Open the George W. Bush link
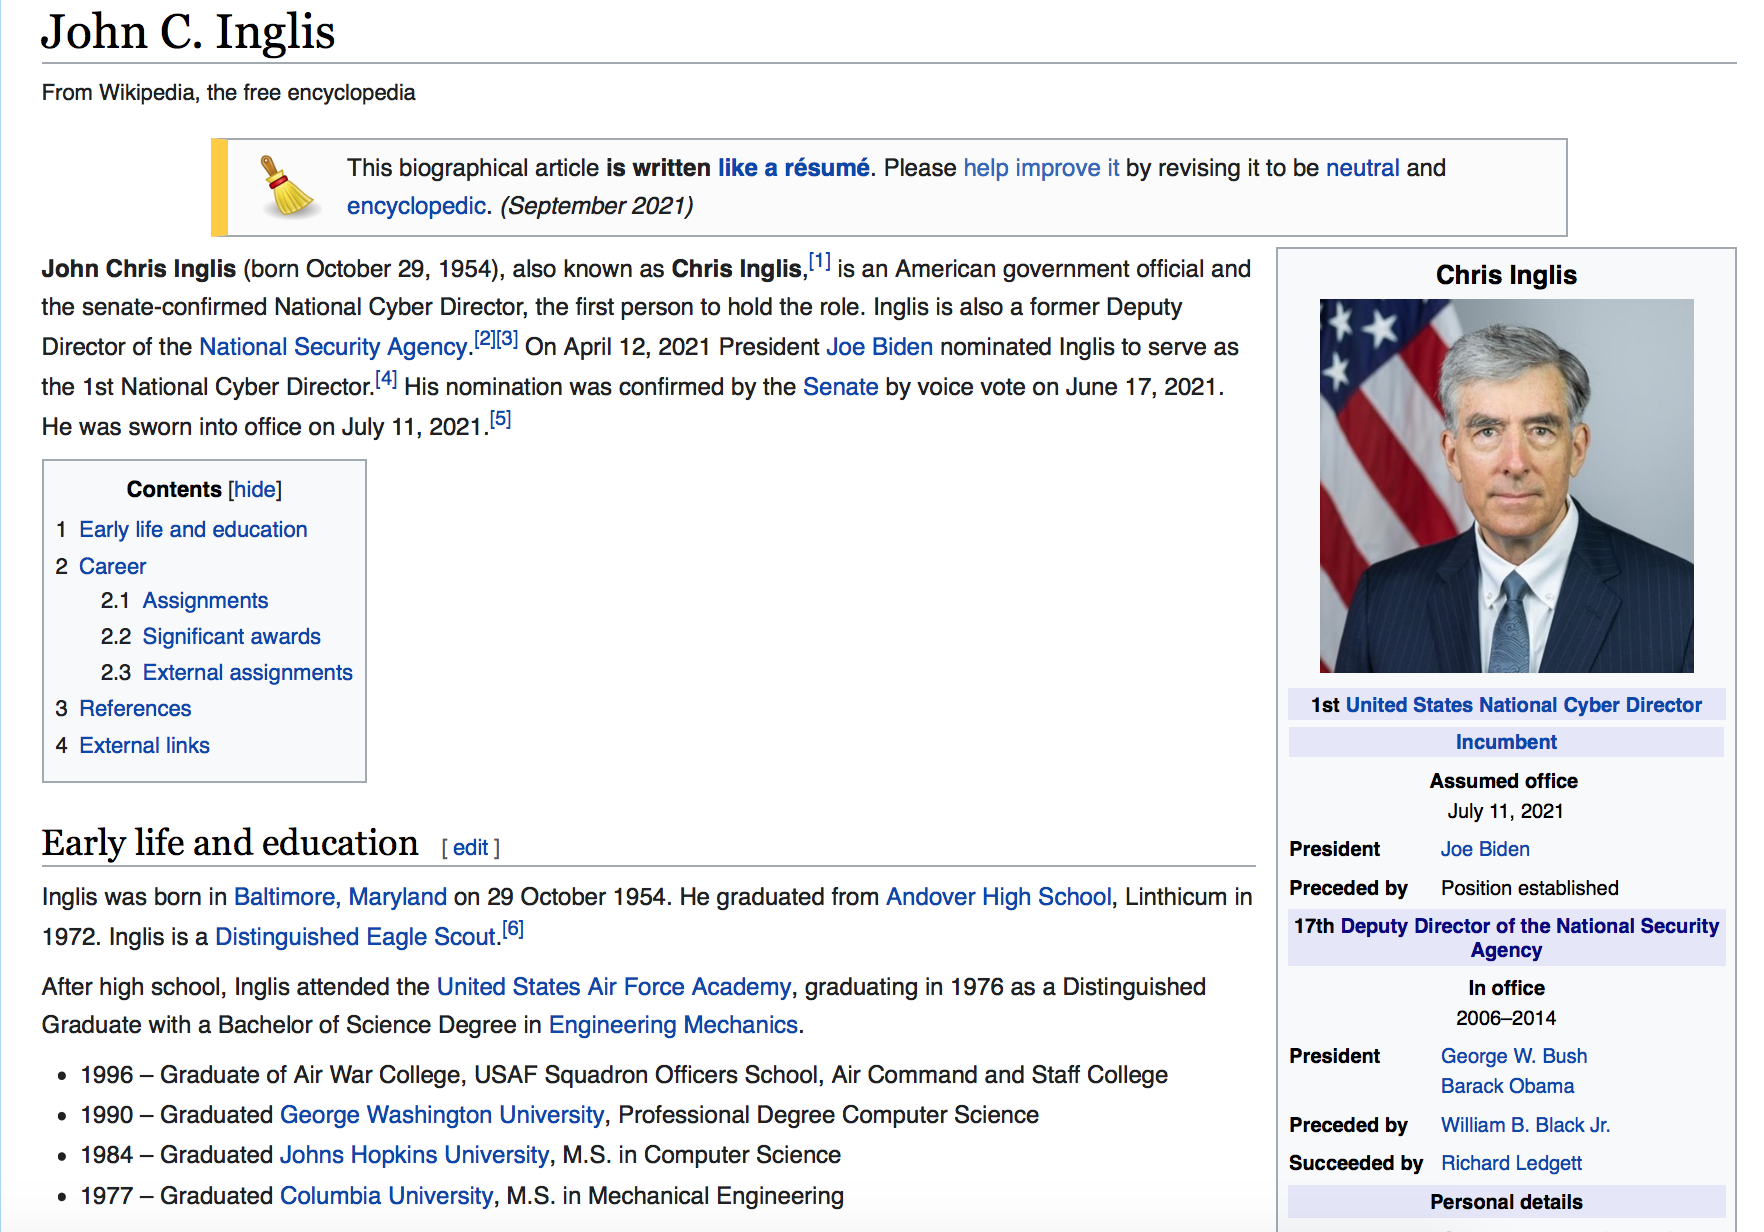This screenshot has width=1764, height=1232. [1513, 1056]
